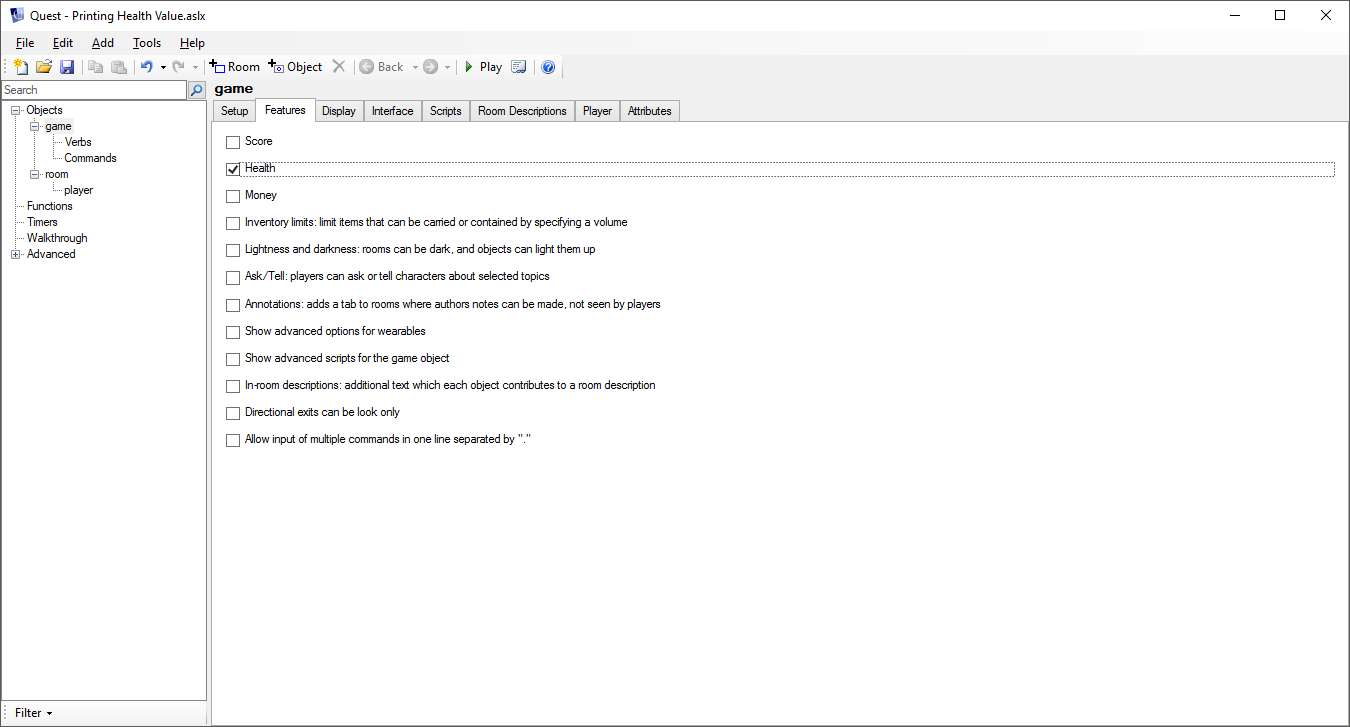Select Commands in the tree
Screen dimensions: 1350x727
pyautogui.click(x=90, y=158)
